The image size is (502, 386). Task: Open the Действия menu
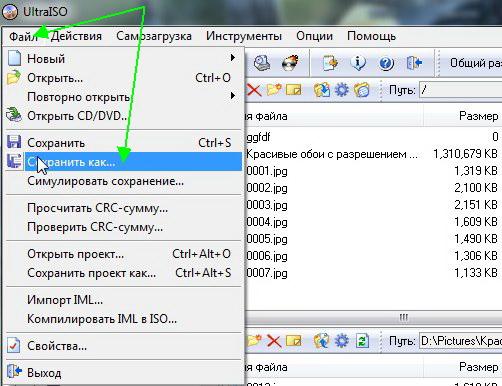(76, 36)
